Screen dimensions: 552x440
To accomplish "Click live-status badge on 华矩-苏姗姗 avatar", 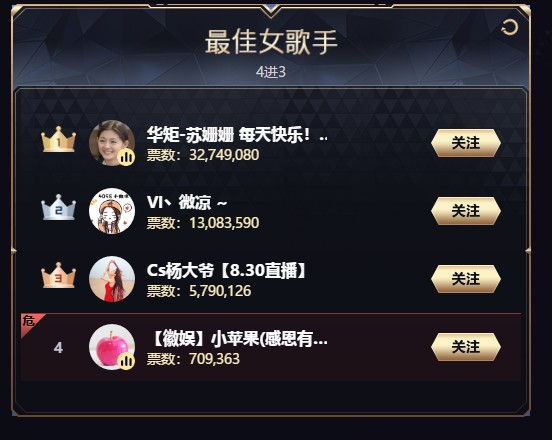I will pos(126,157).
